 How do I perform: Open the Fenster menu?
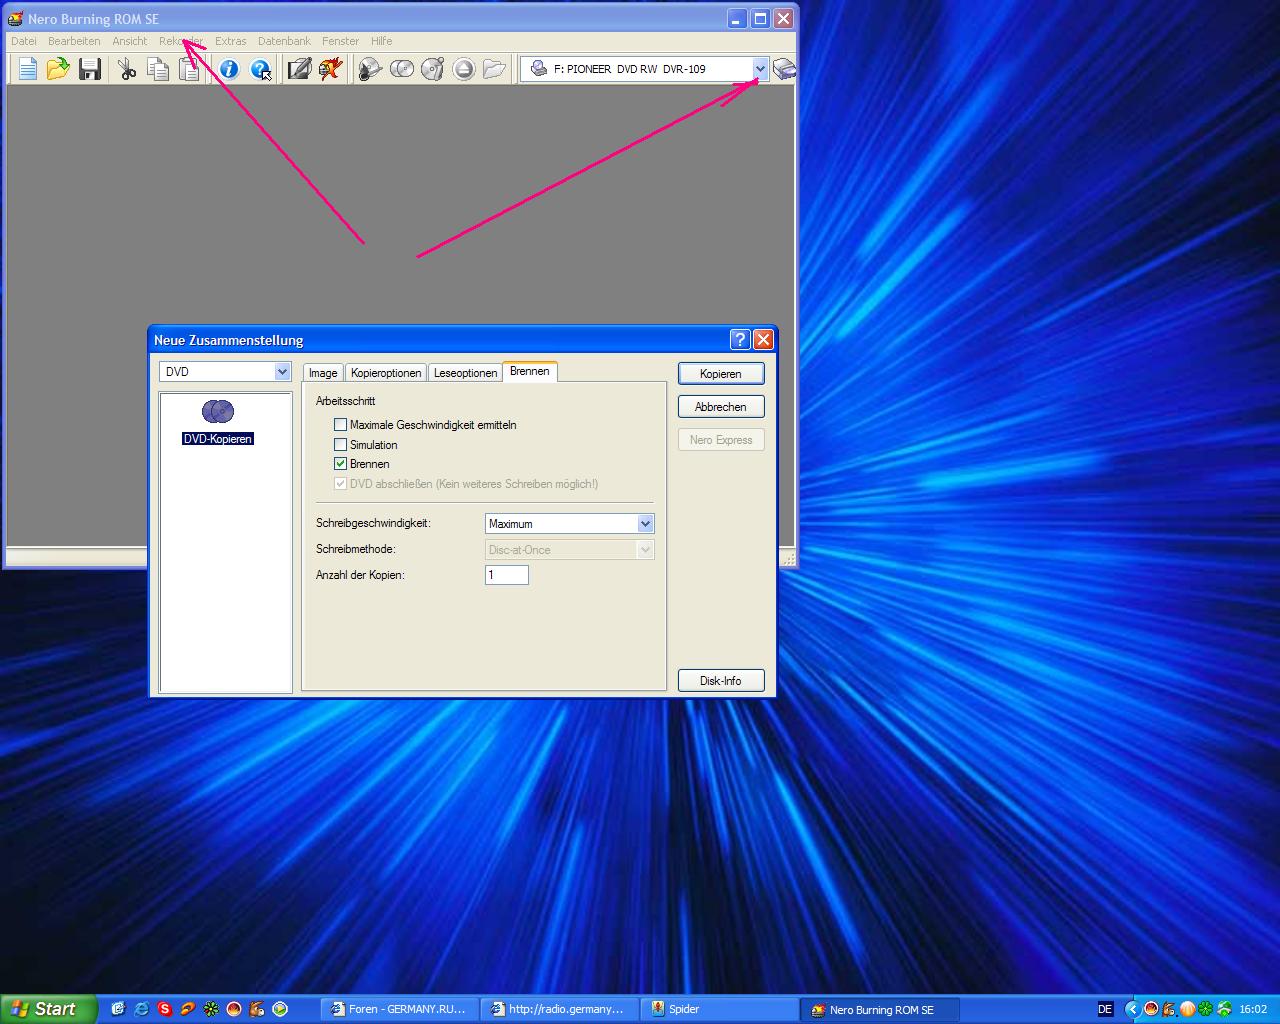[340, 41]
